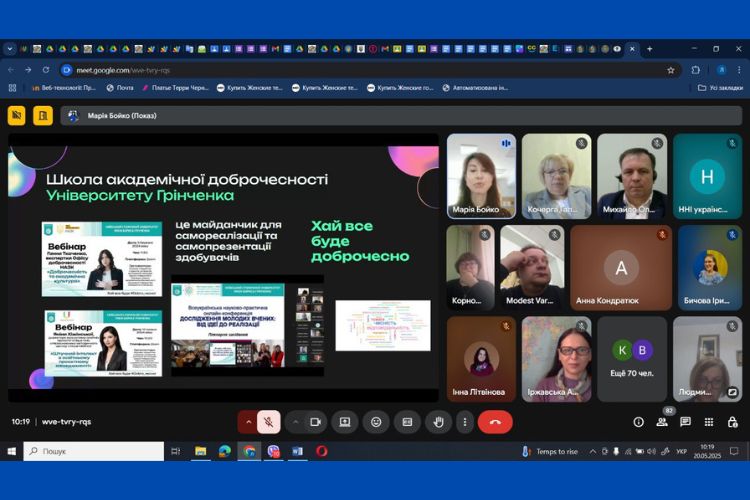Go forward in browser
Screen dimensions: 750x500
[28, 70]
